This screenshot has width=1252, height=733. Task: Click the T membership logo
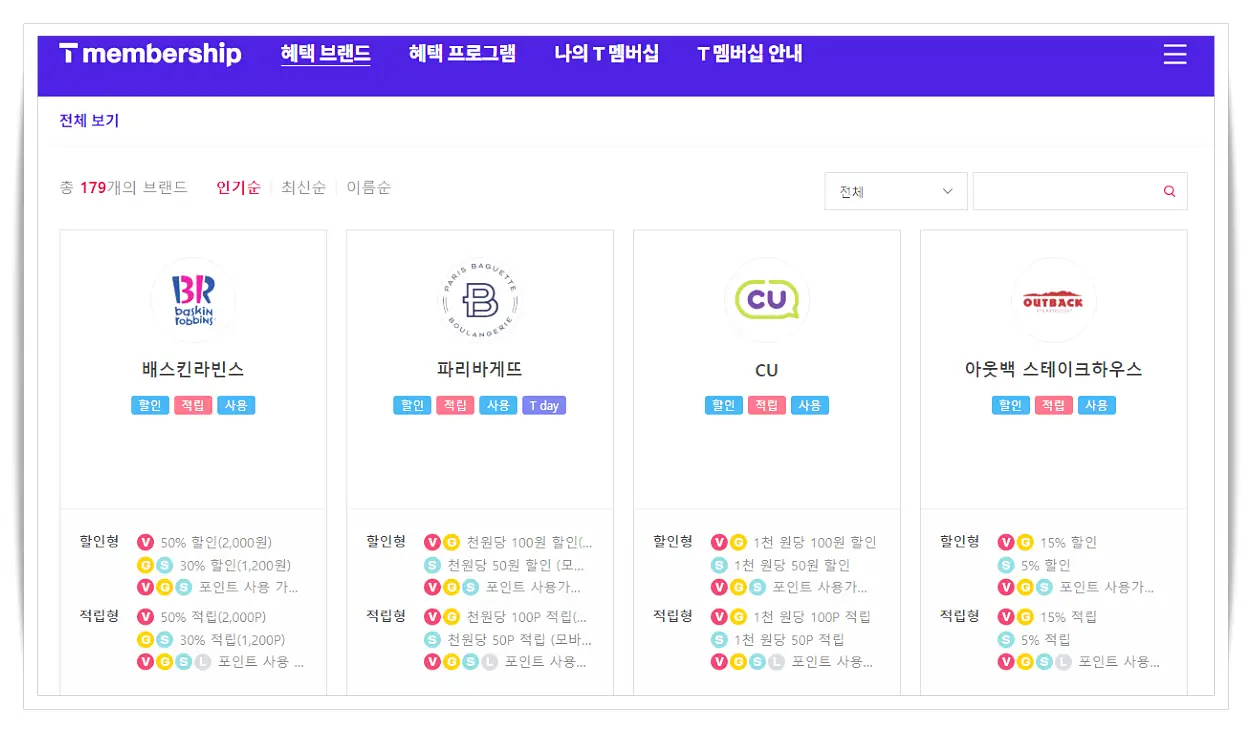(150, 54)
